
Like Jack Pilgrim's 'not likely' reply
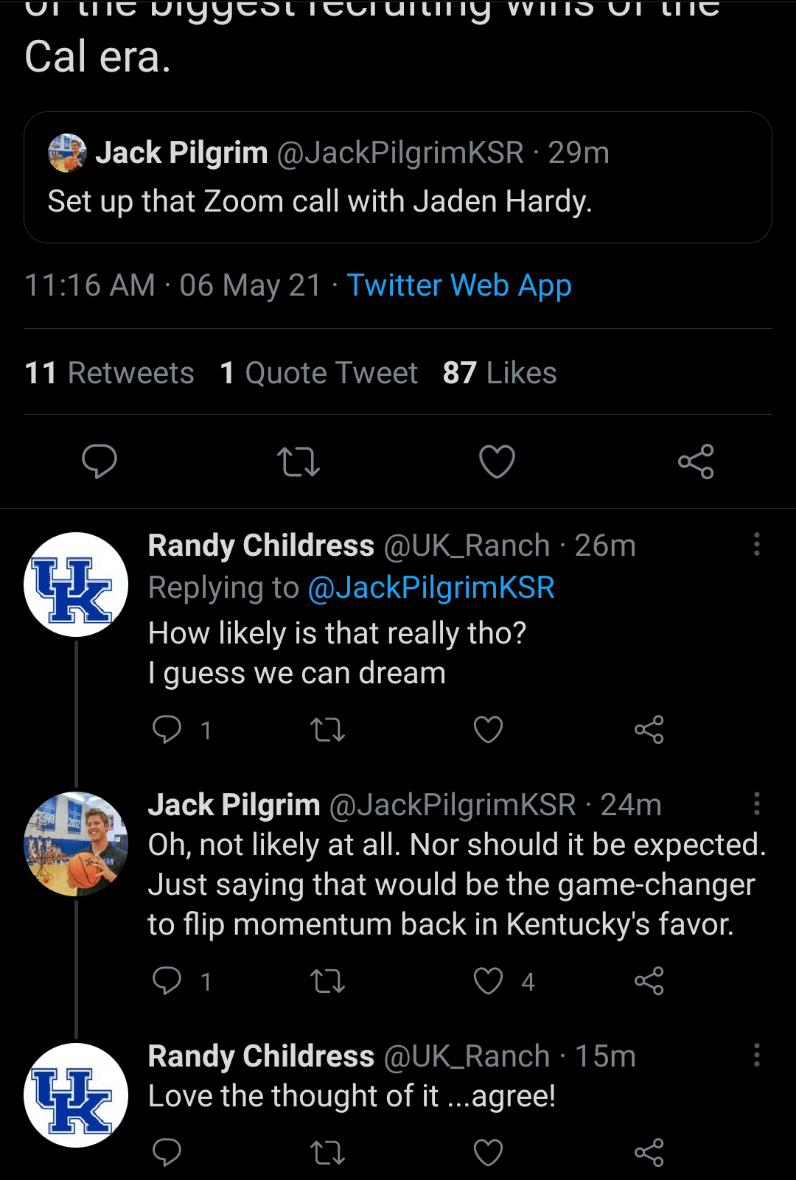pos(488,982)
